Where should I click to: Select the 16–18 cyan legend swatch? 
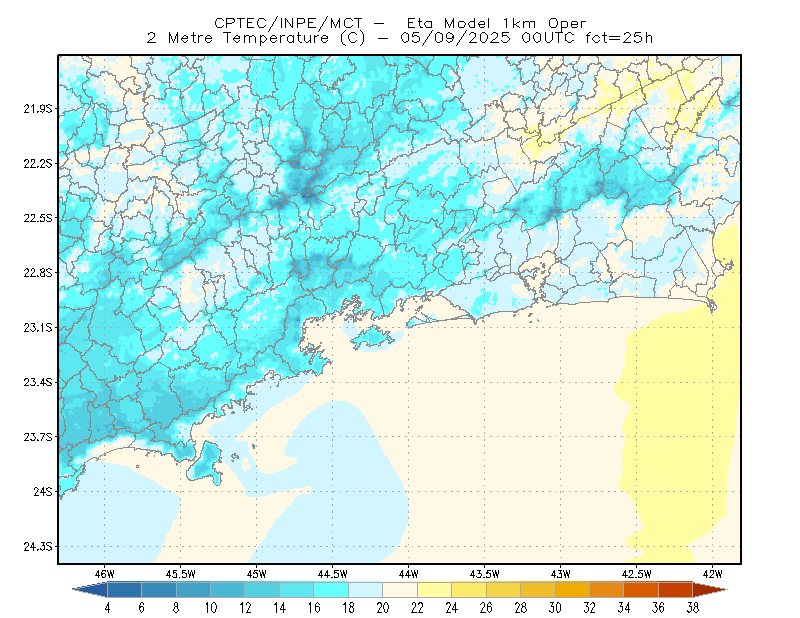coord(331,589)
